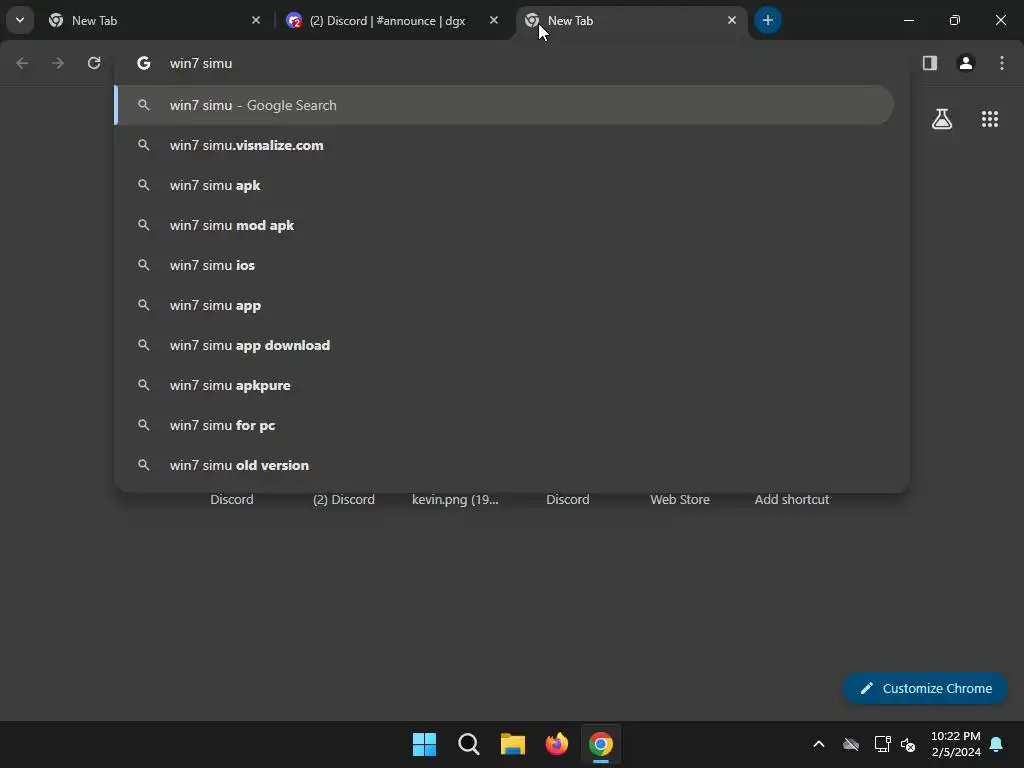Click the address bar text 'win7 simu'
The width and height of the screenshot is (1024, 768).
click(x=200, y=63)
